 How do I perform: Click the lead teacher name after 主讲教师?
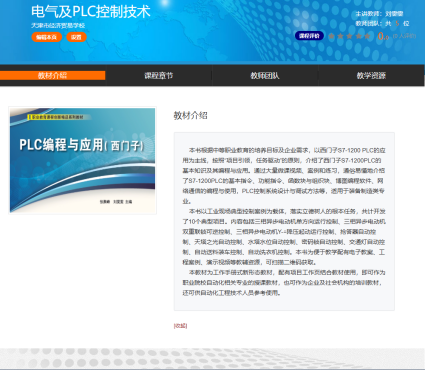click(x=394, y=14)
